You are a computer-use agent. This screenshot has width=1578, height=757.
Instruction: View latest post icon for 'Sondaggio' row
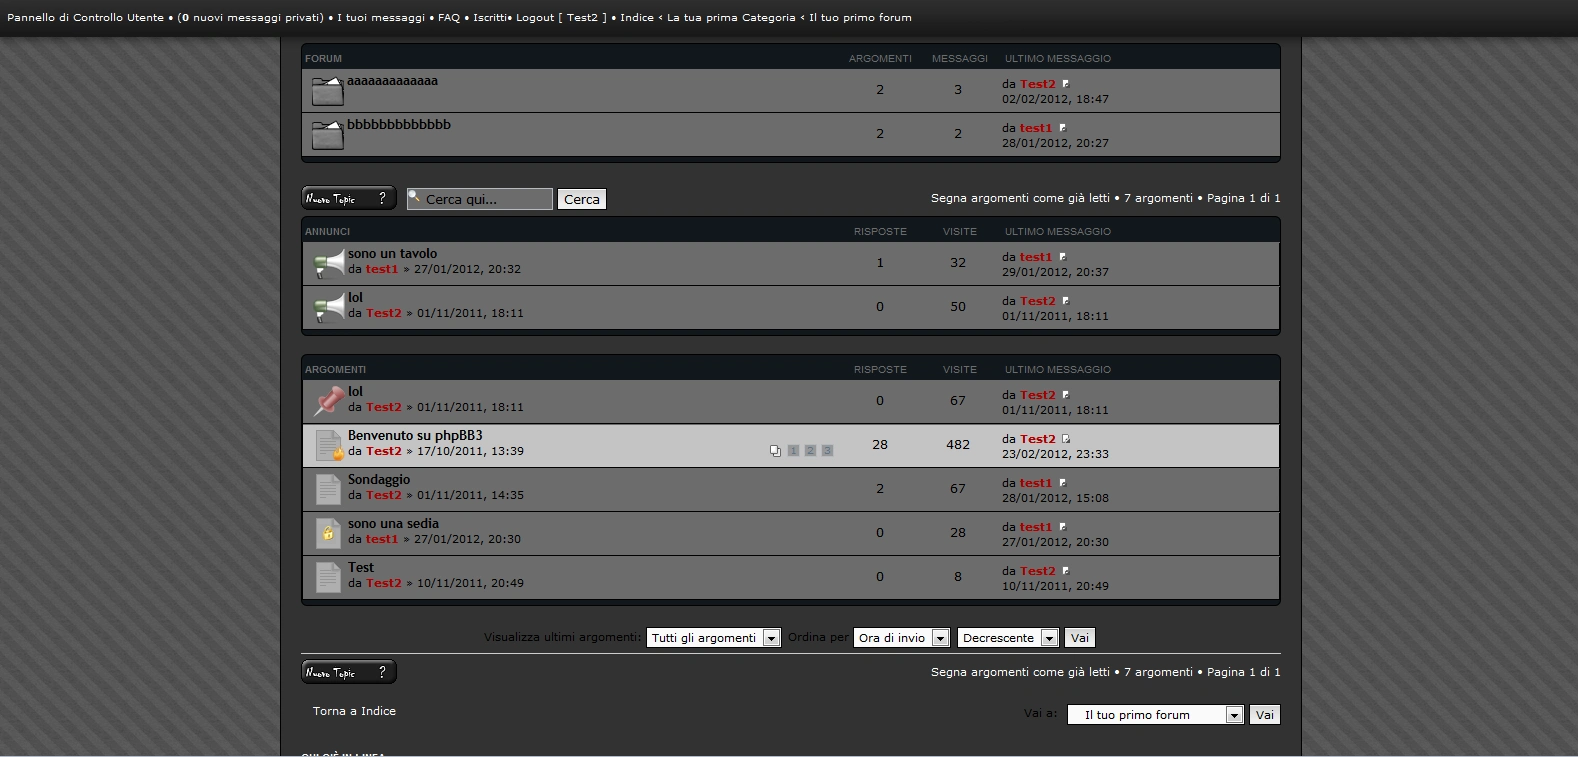coord(1062,483)
